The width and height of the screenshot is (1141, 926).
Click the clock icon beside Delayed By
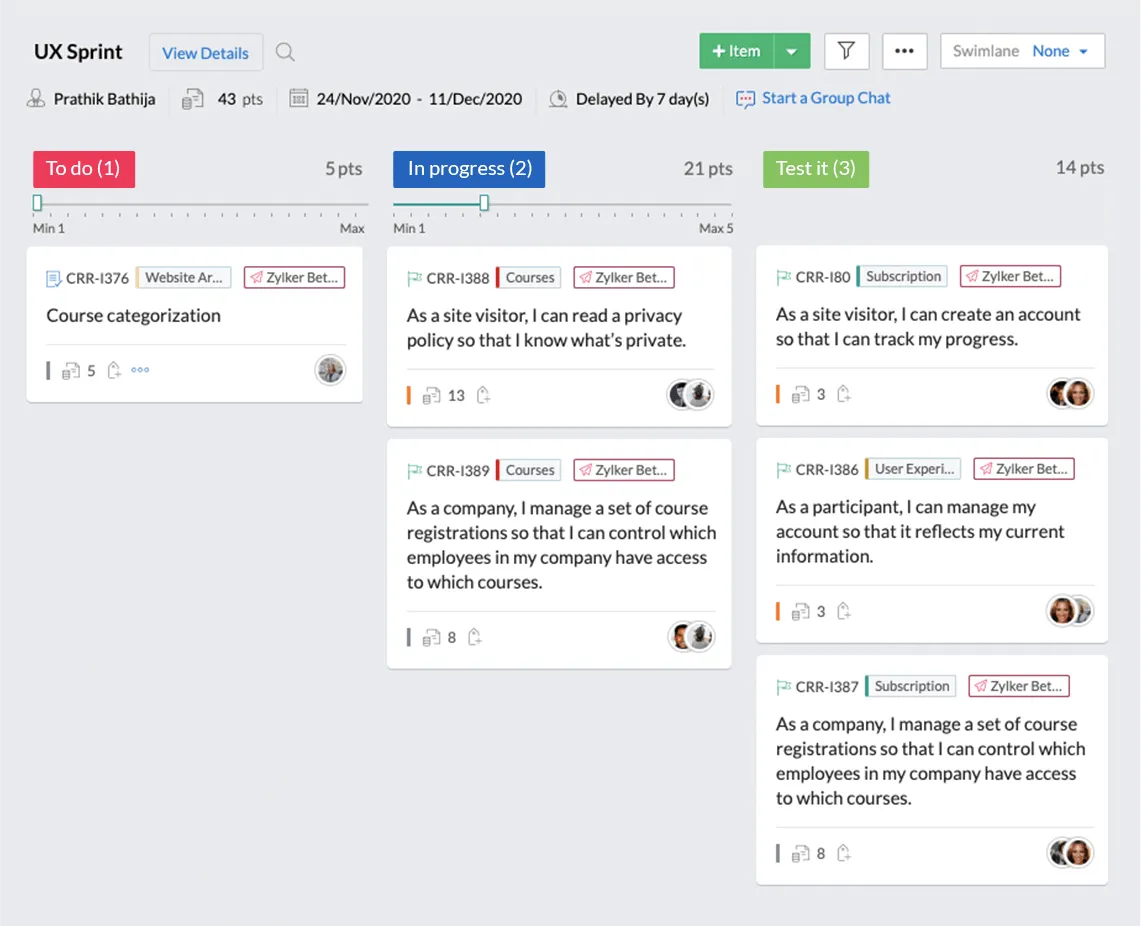tap(558, 98)
